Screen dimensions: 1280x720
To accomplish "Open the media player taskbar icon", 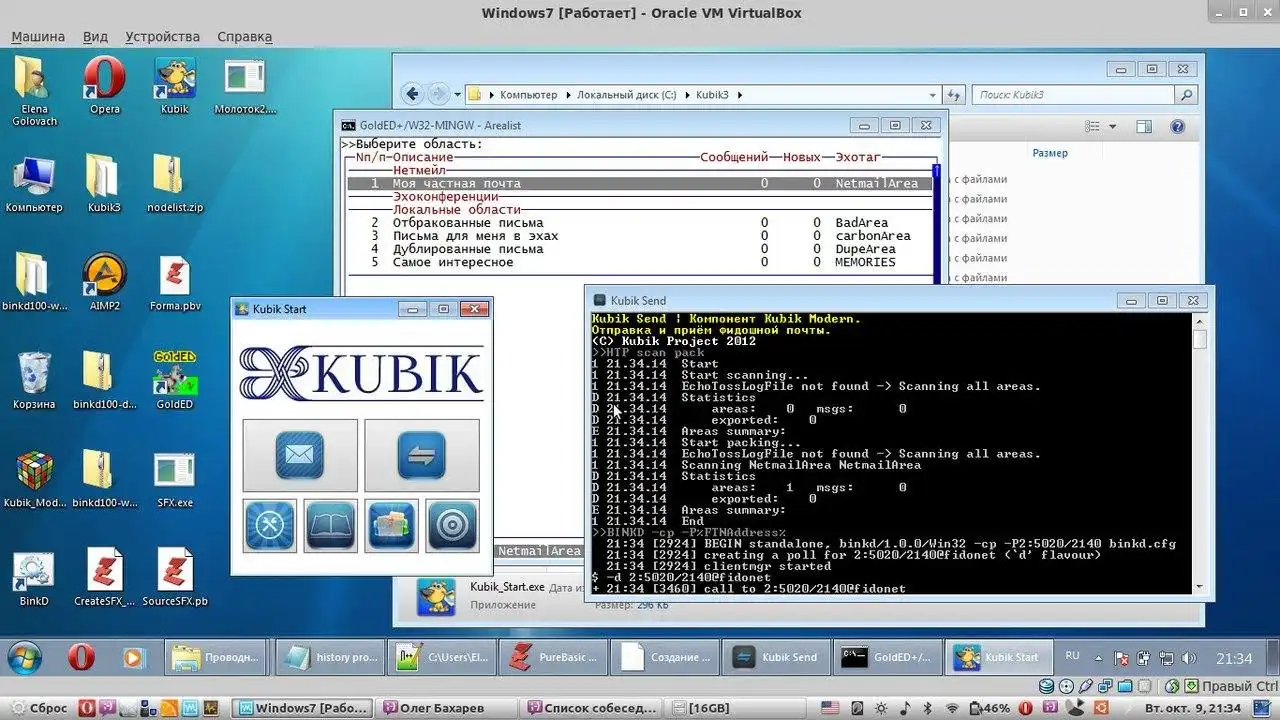I will (x=133, y=658).
